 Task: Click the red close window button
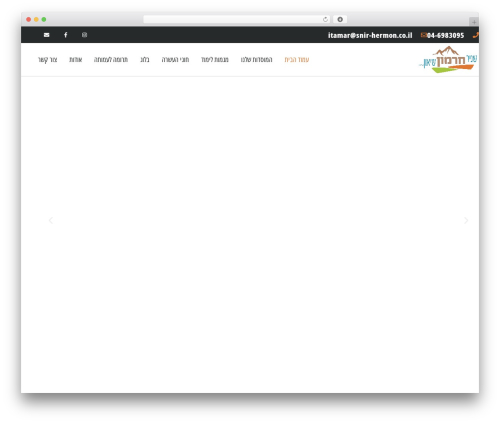29,19
